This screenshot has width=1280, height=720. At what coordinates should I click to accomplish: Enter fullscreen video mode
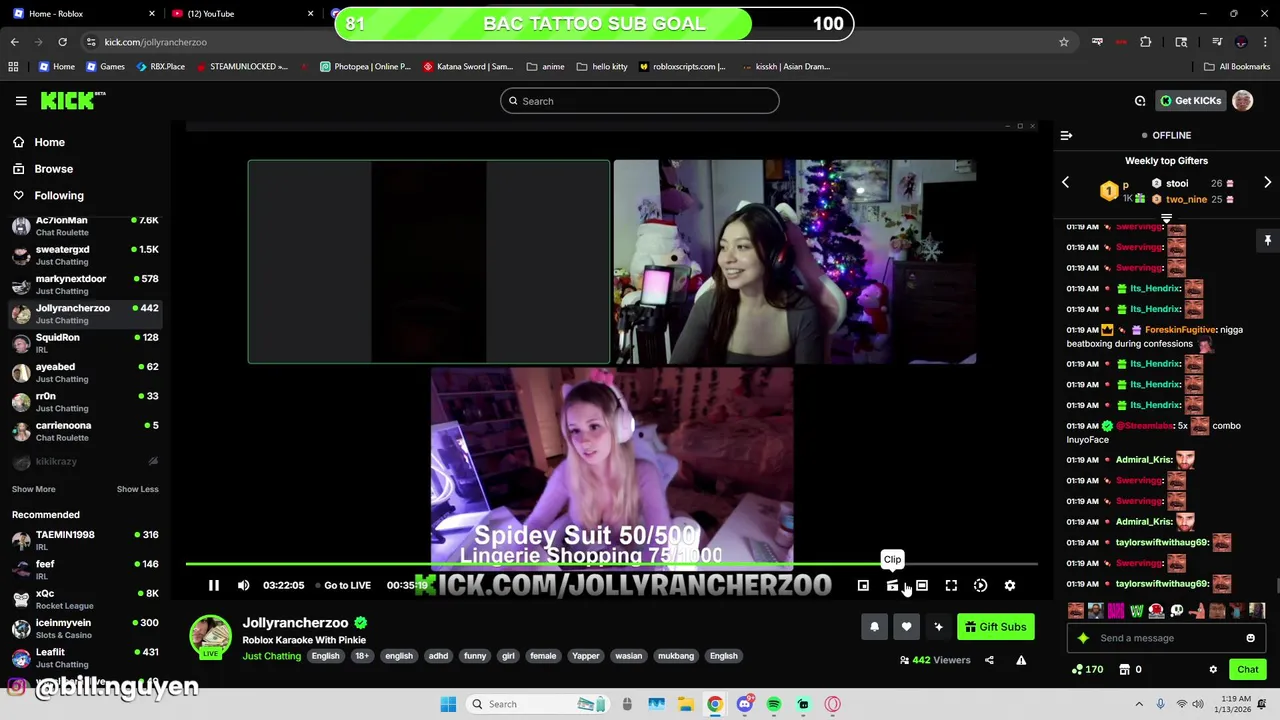pyautogui.click(x=951, y=586)
